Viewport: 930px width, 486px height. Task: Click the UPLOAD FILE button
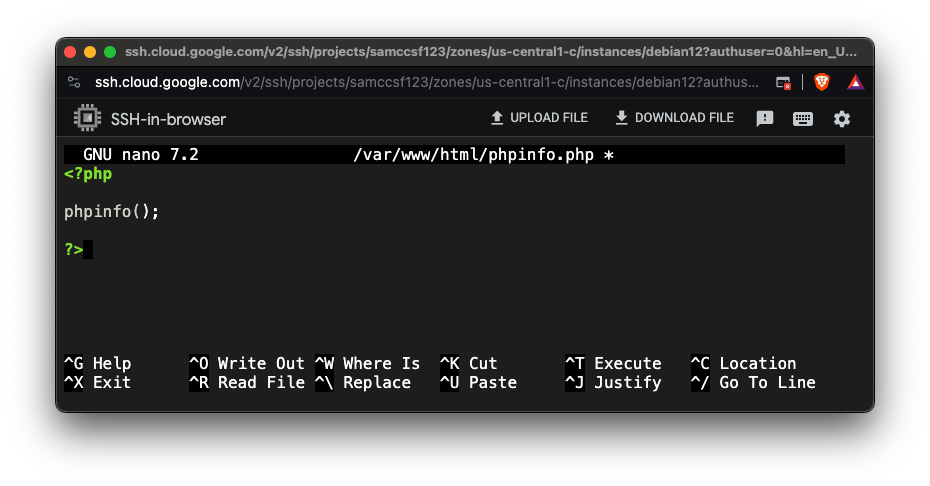tap(538, 118)
